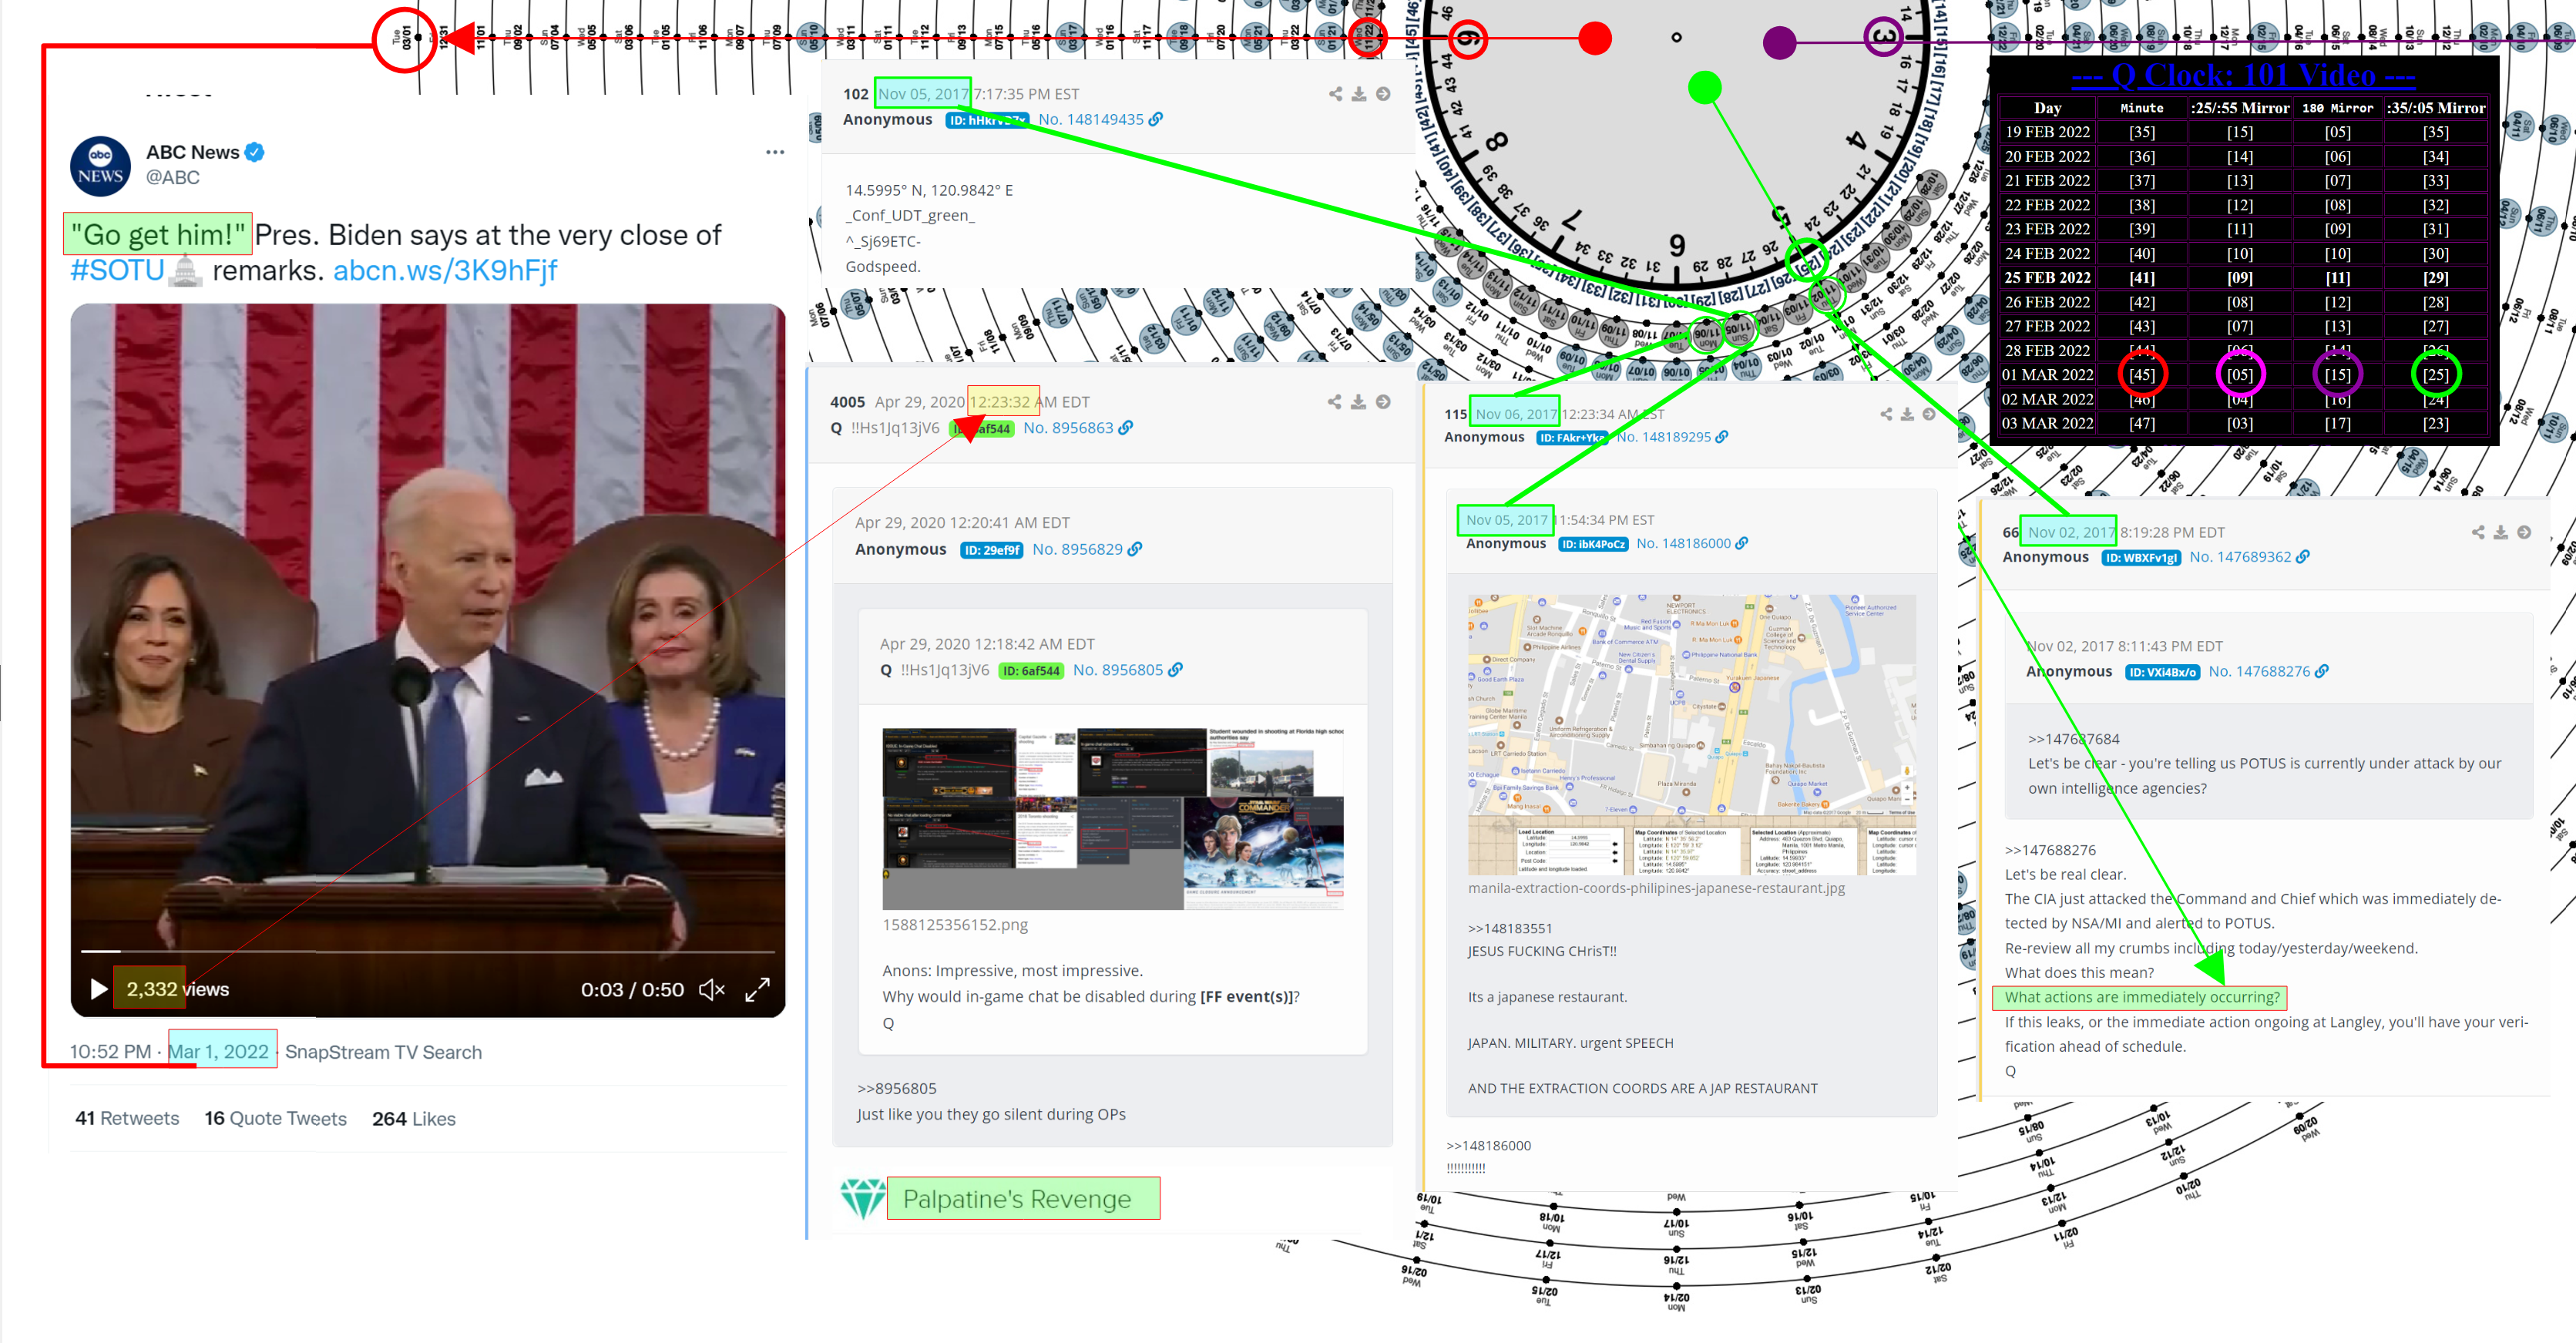The image size is (2576, 1343).
Task: Open the tweet's more options menu
Action: pos(774,152)
